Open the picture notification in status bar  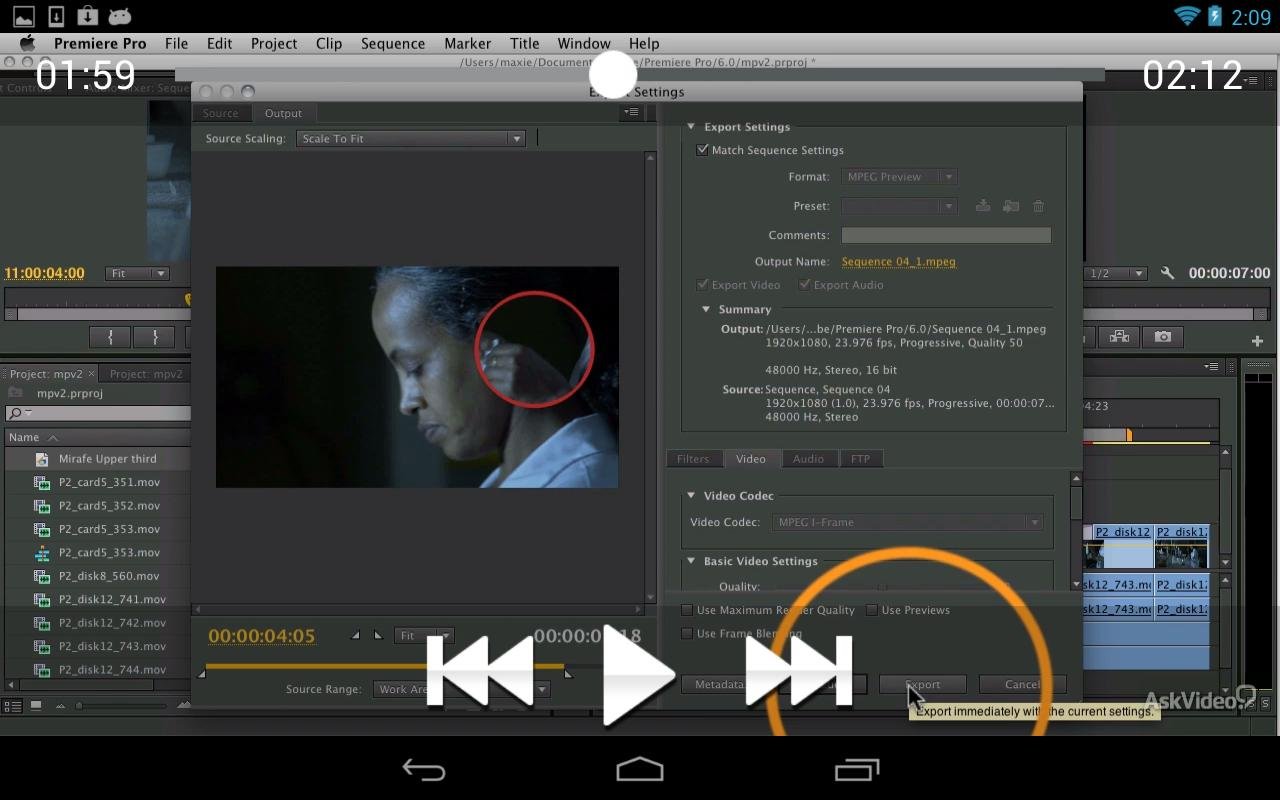(x=22, y=16)
